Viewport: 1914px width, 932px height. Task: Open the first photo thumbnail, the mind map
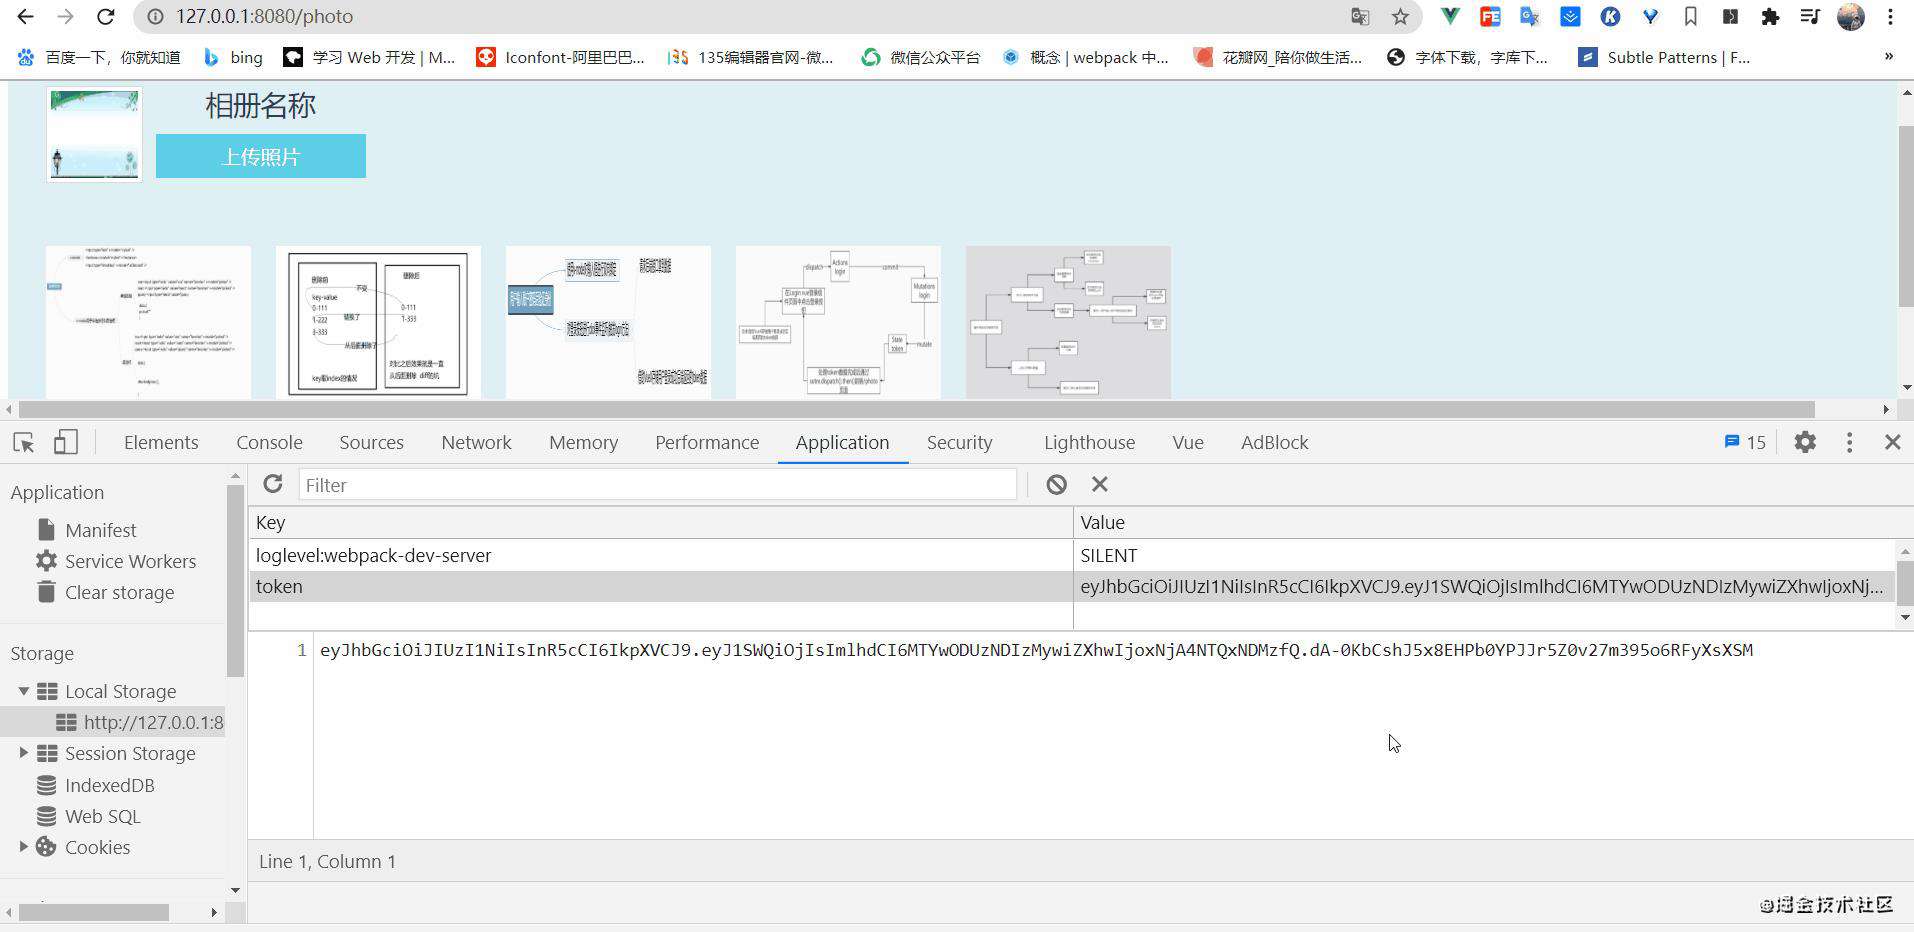point(148,322)
